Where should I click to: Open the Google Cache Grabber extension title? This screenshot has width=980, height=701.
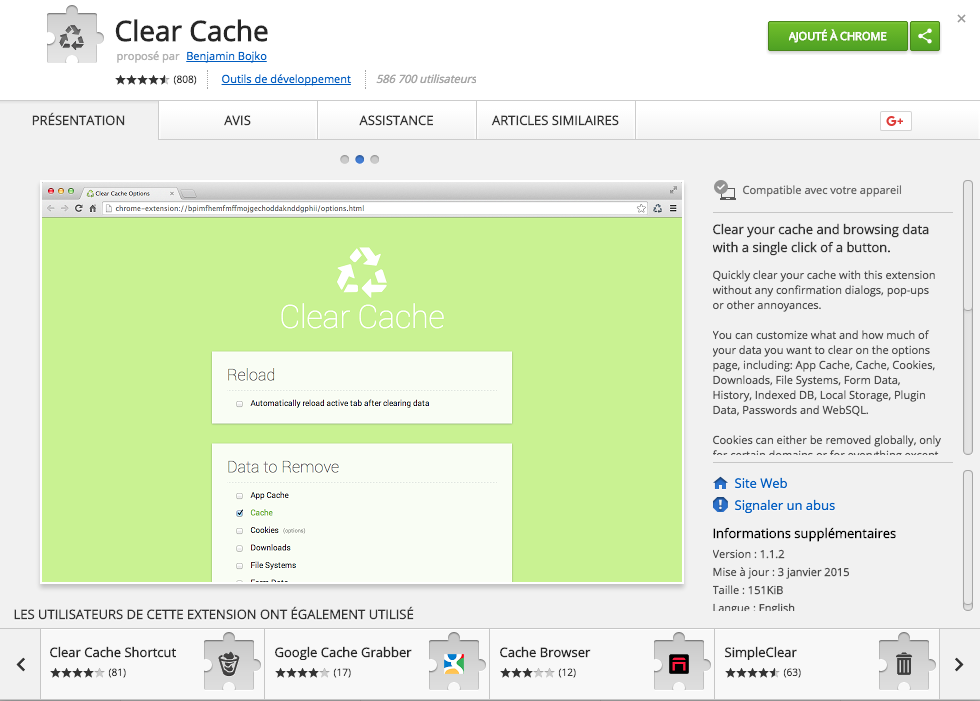click(342, 652)
